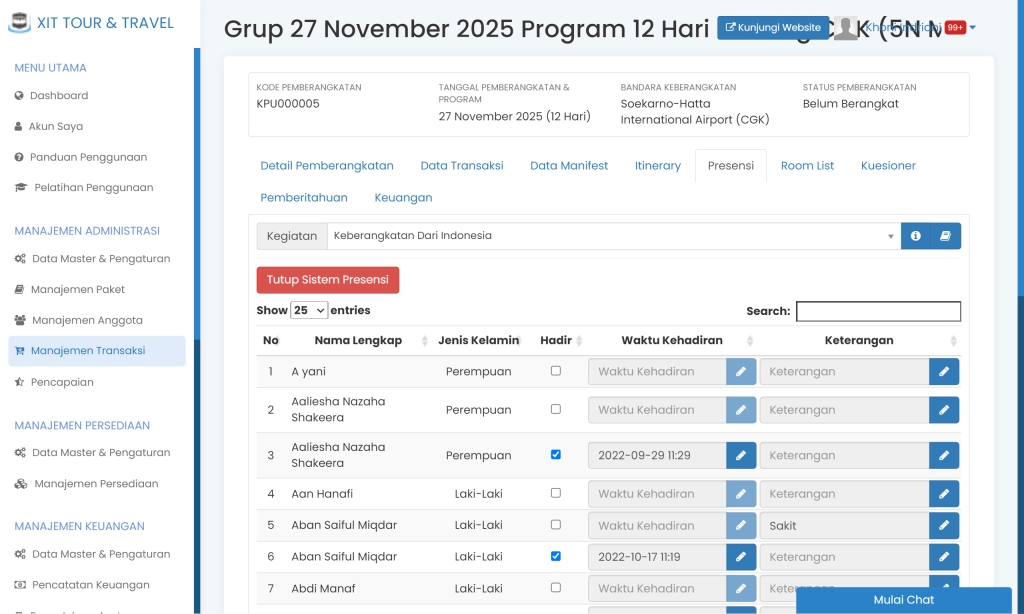
Task: Switch to the Room List tab
Action: tap(807, 166)
